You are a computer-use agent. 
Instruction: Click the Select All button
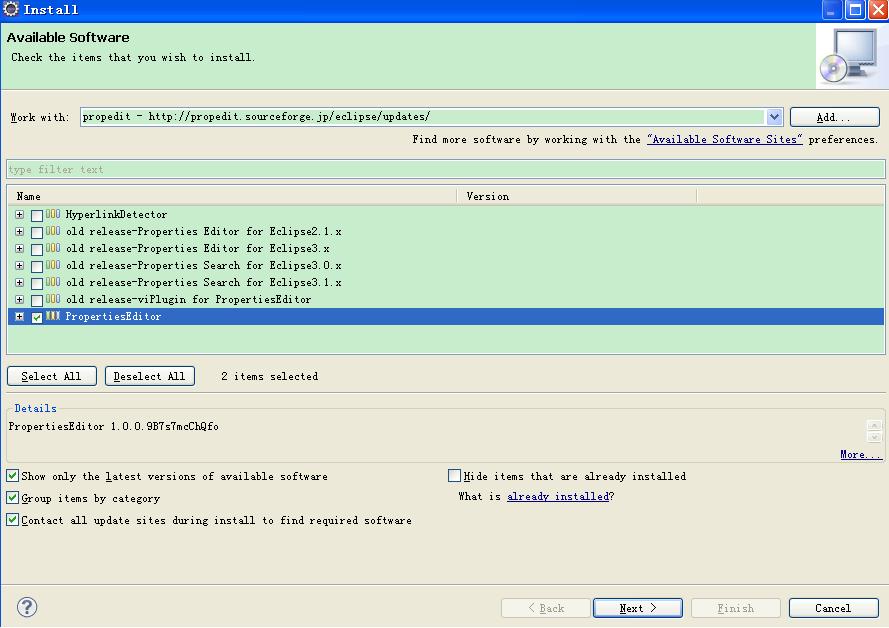52,376
